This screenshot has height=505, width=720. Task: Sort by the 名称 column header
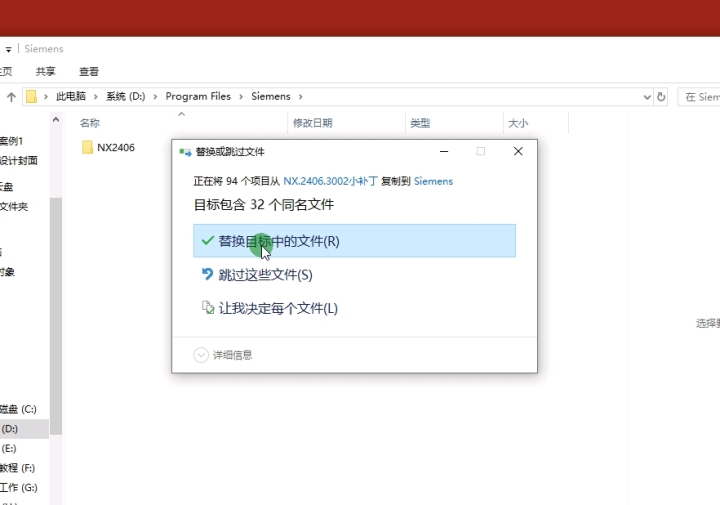pos(90,123)
